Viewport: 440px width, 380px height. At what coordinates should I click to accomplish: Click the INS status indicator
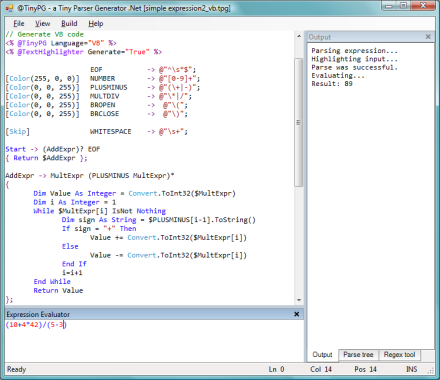coord(411,369)
